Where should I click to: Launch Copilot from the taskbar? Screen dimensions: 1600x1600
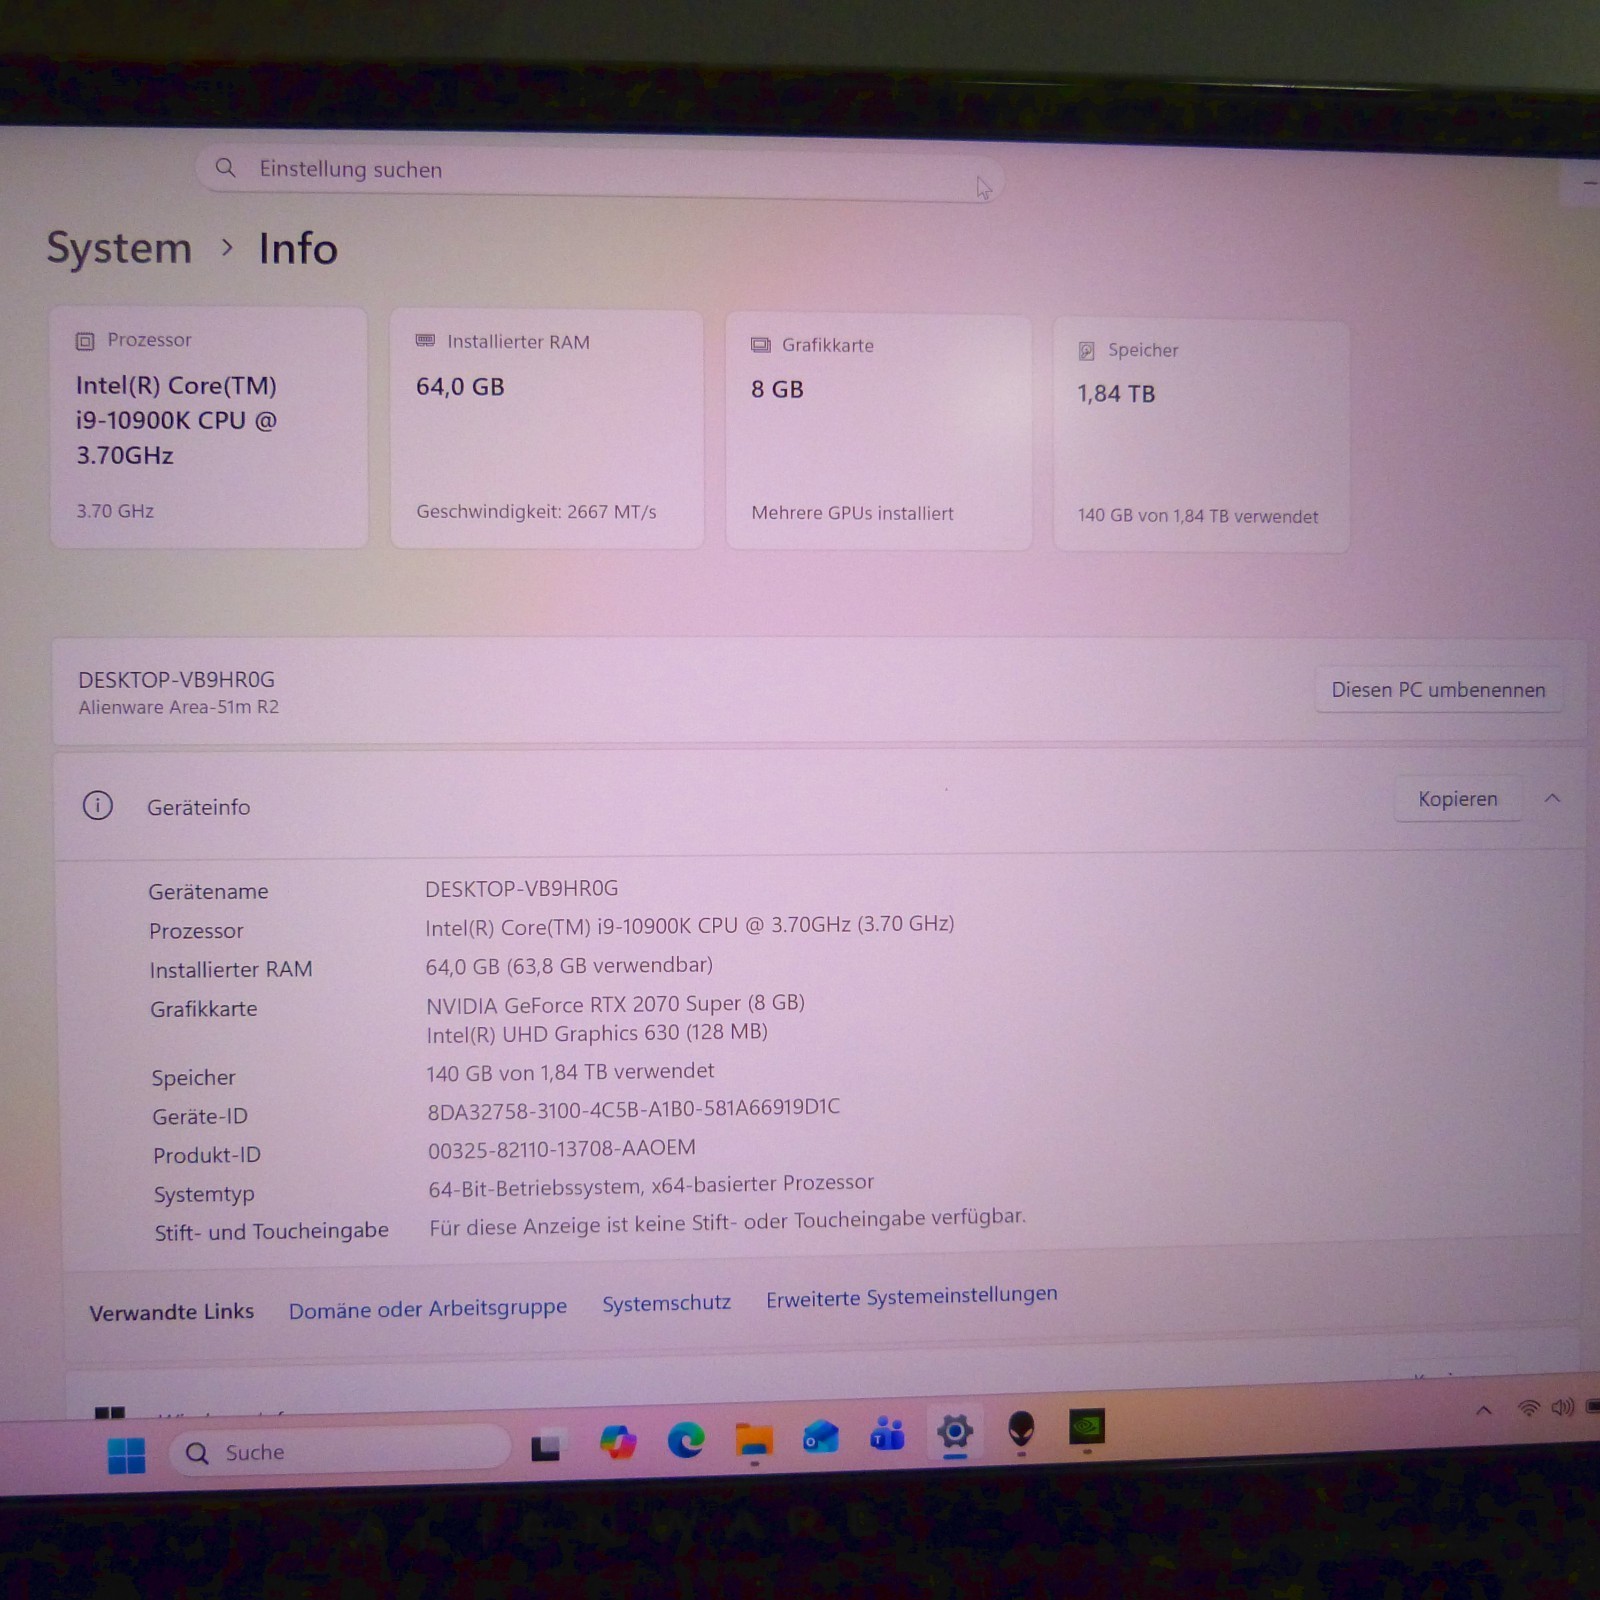coord(618,1443)
